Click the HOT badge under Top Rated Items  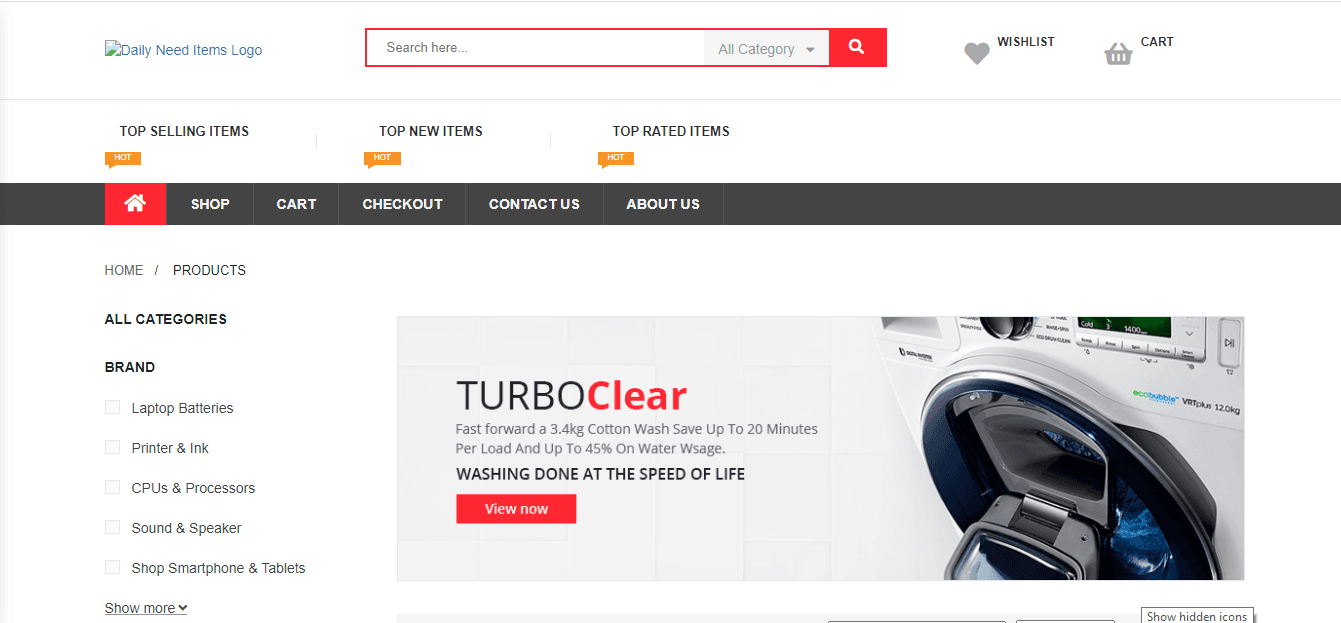[x=616, y=157]
